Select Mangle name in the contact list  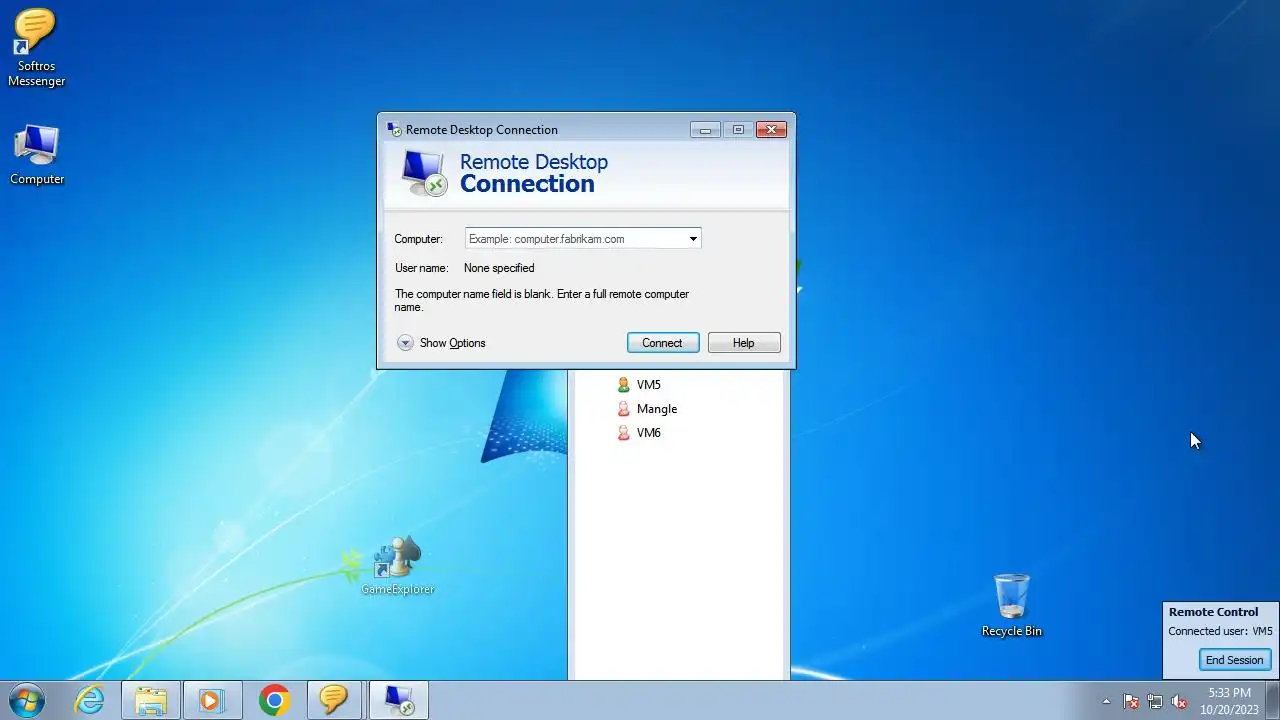click(657, 409)
